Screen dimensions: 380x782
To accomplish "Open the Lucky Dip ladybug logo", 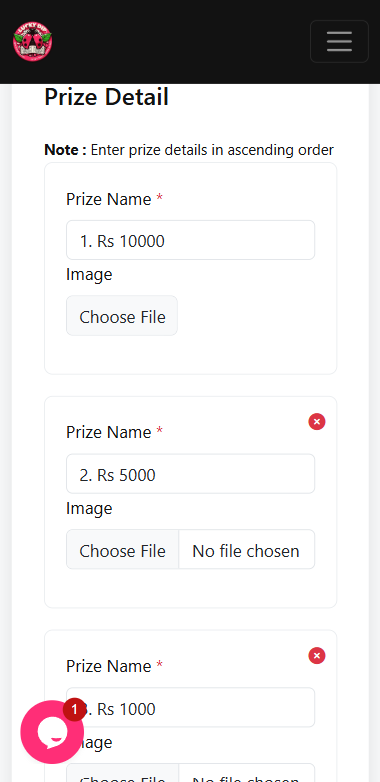I will (32, 42).
